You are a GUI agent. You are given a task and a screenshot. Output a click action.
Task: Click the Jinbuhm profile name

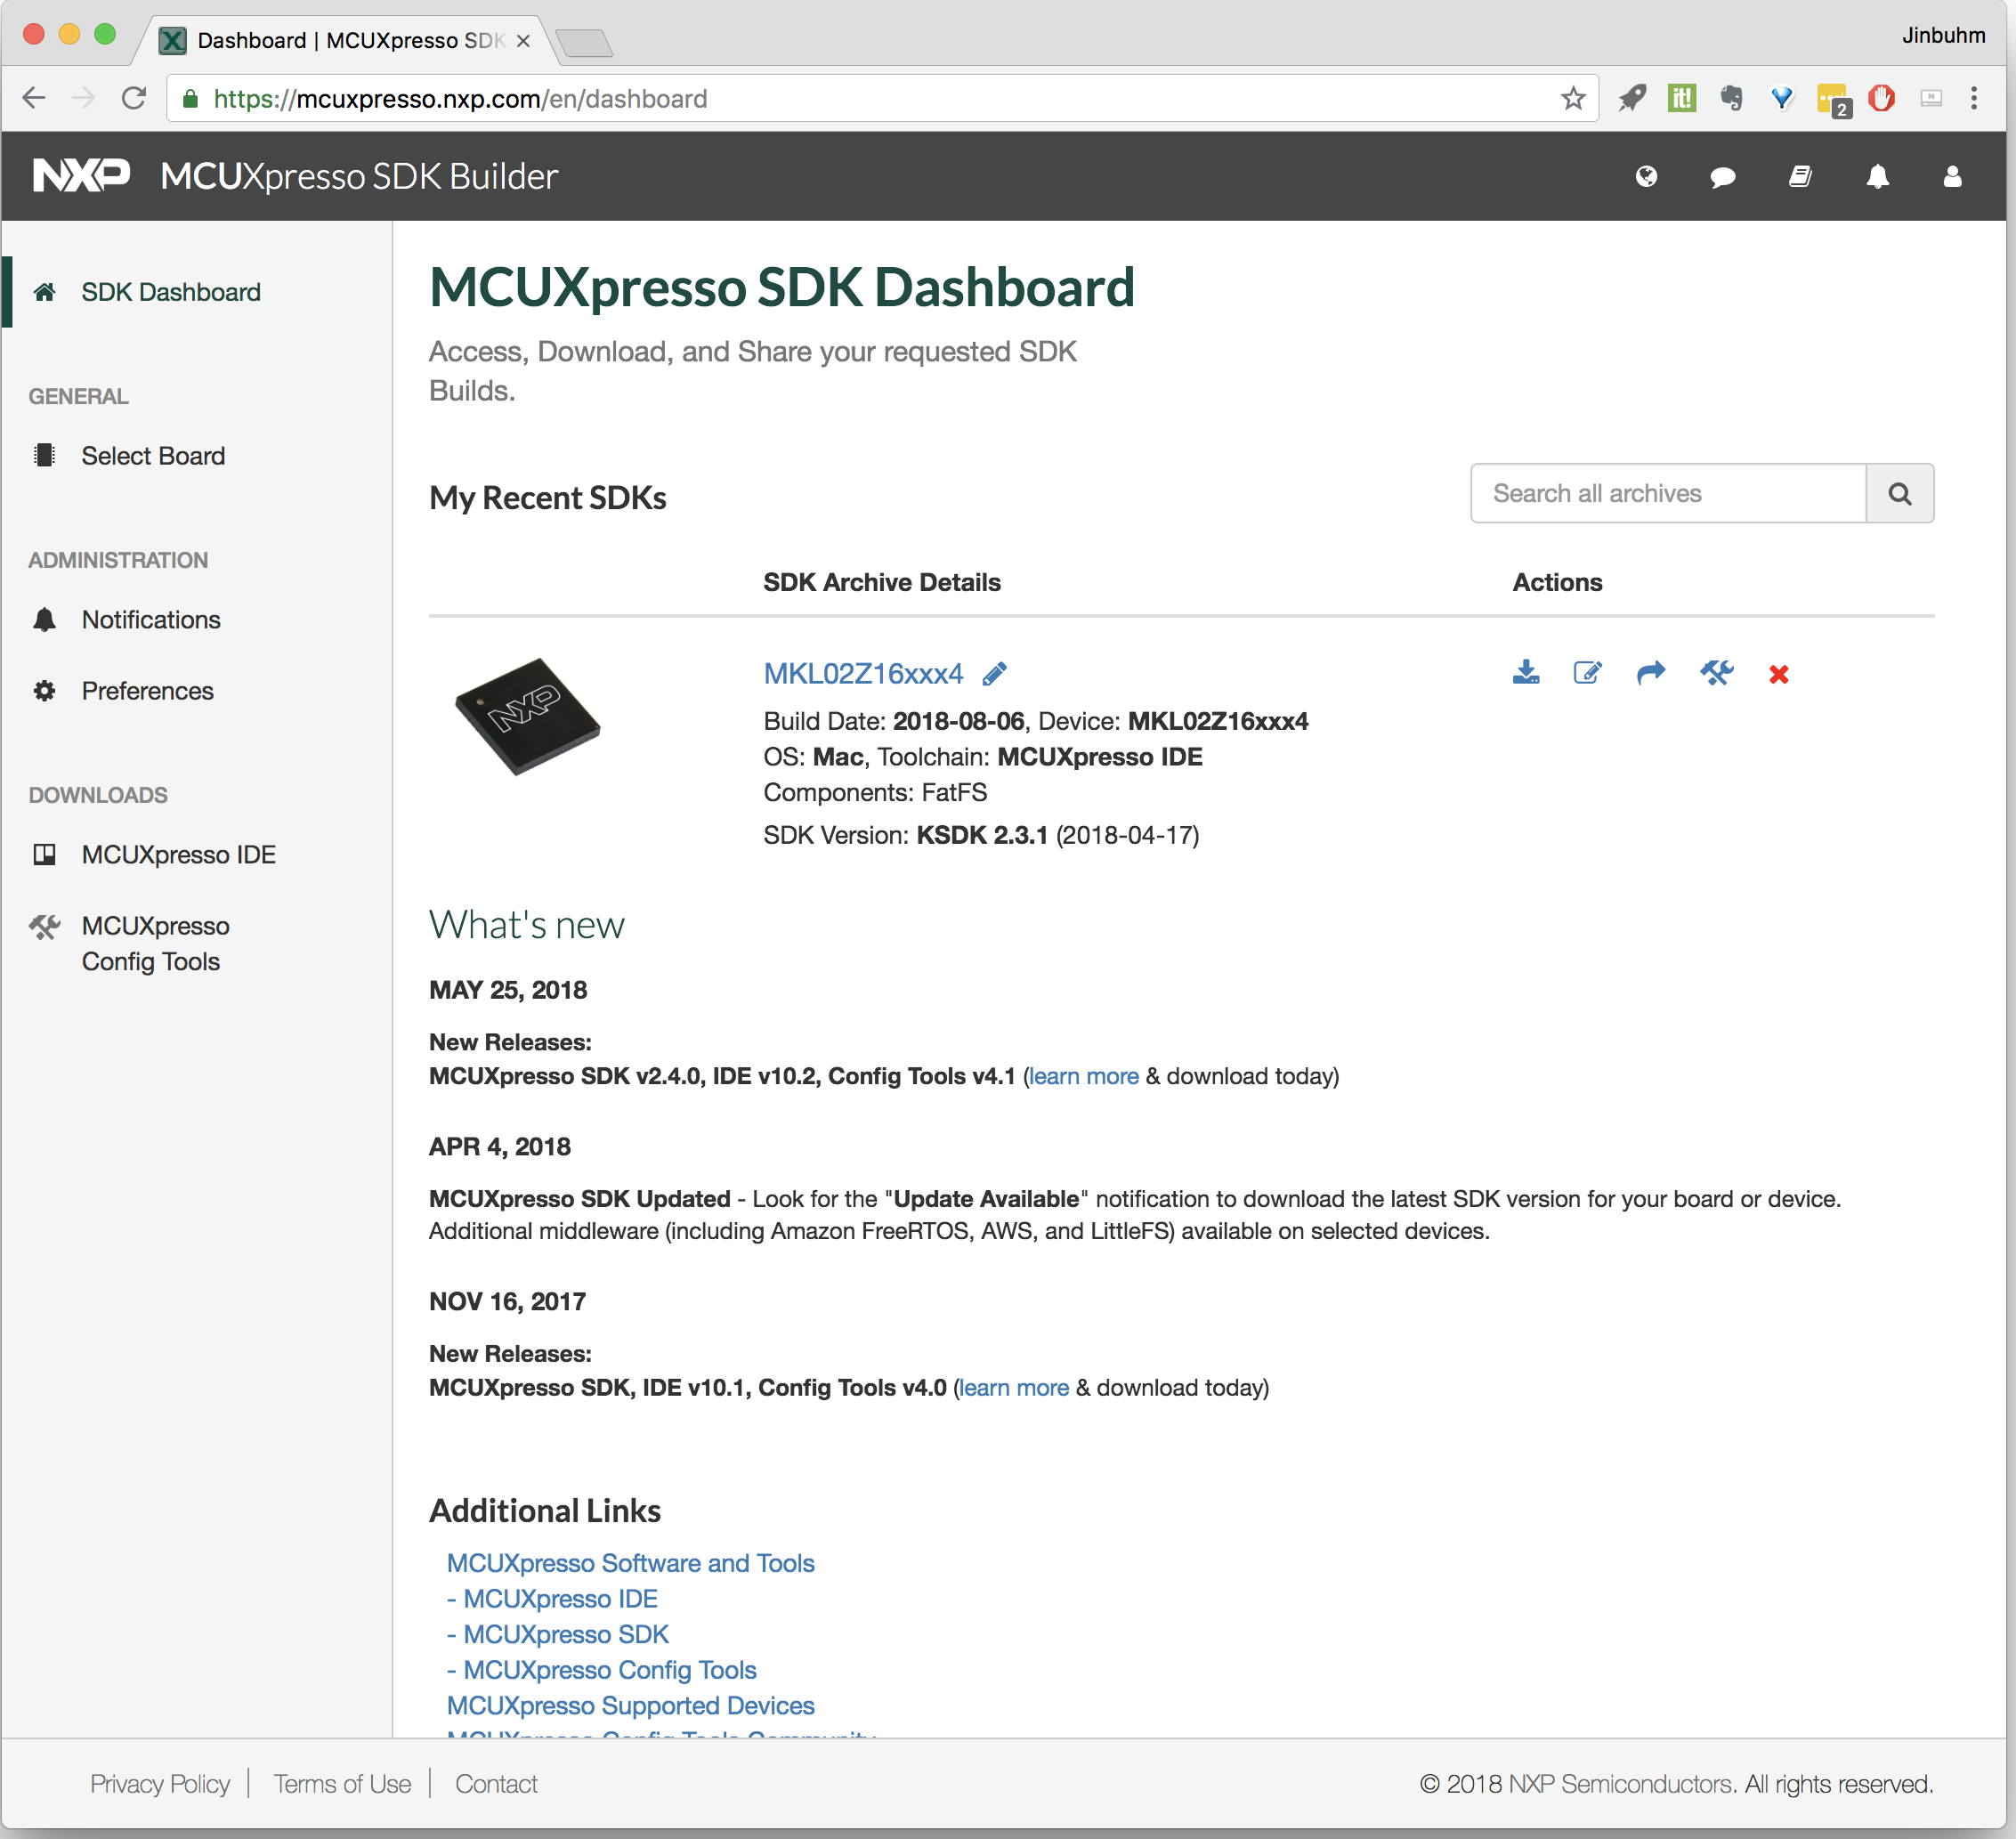click(1943, 35)
